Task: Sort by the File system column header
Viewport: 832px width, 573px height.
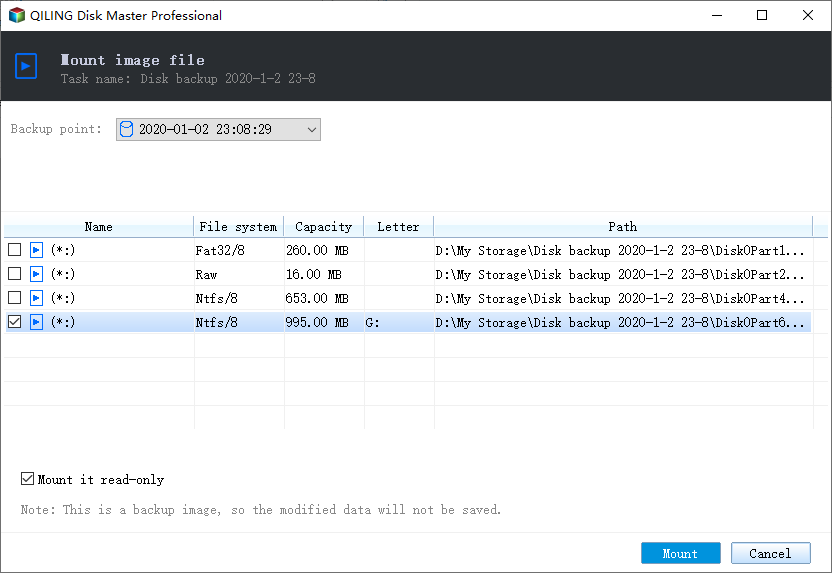Action: pyautogui.click(x=238, y=227)
